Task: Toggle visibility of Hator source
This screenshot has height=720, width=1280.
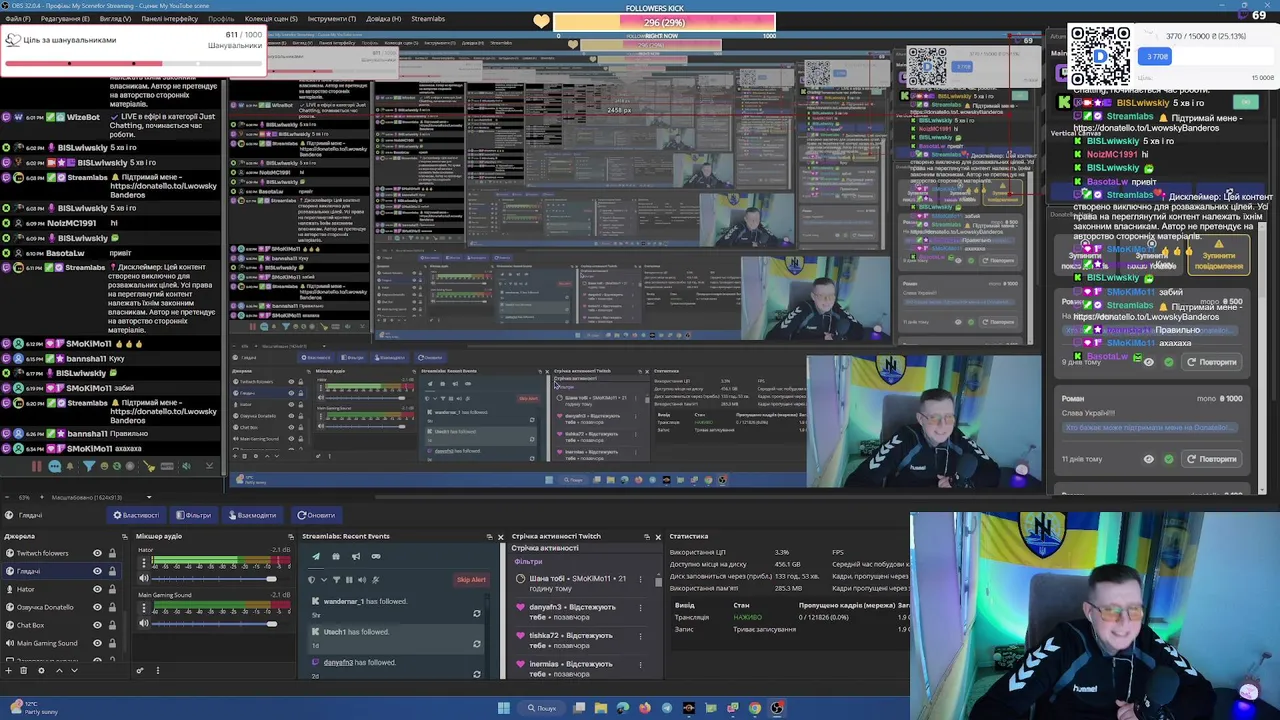Action: pyautogui.click(x=97, y=589)
